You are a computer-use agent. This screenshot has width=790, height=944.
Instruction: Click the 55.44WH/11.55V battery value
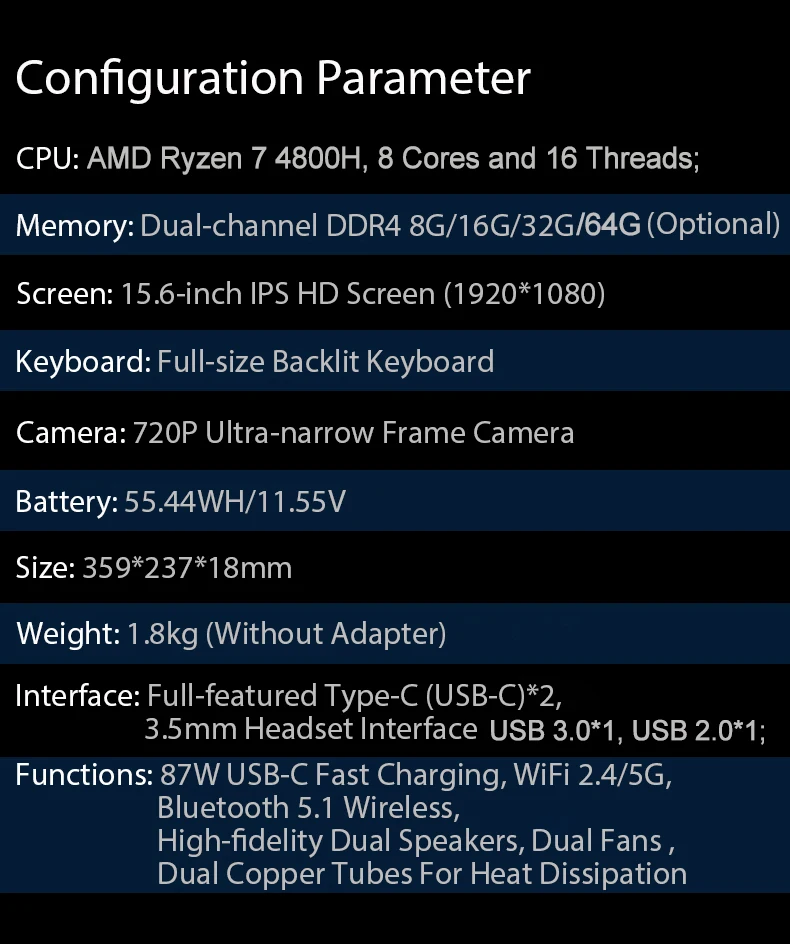(235, 501)
